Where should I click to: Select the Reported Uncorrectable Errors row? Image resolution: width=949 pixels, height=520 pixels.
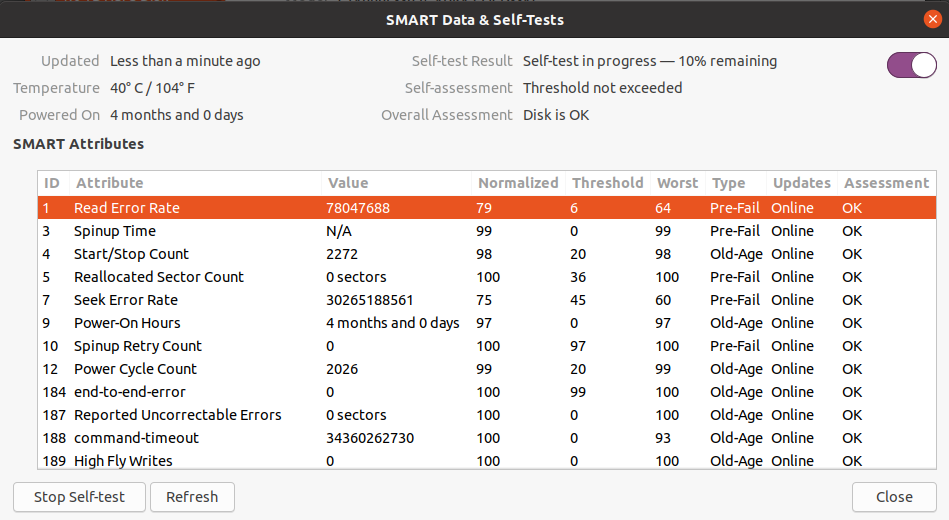click(x=487, y=415)
